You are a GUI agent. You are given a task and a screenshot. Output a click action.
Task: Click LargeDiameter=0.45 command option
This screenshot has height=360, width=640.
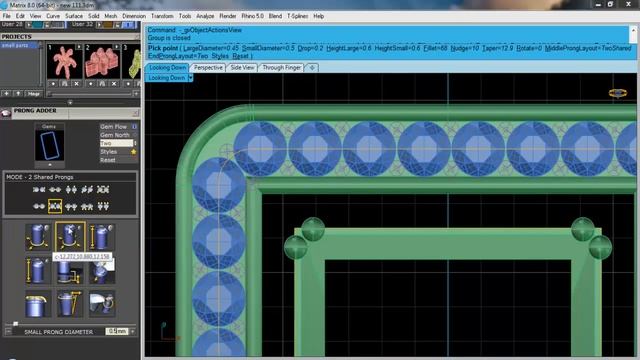(211, 48)
